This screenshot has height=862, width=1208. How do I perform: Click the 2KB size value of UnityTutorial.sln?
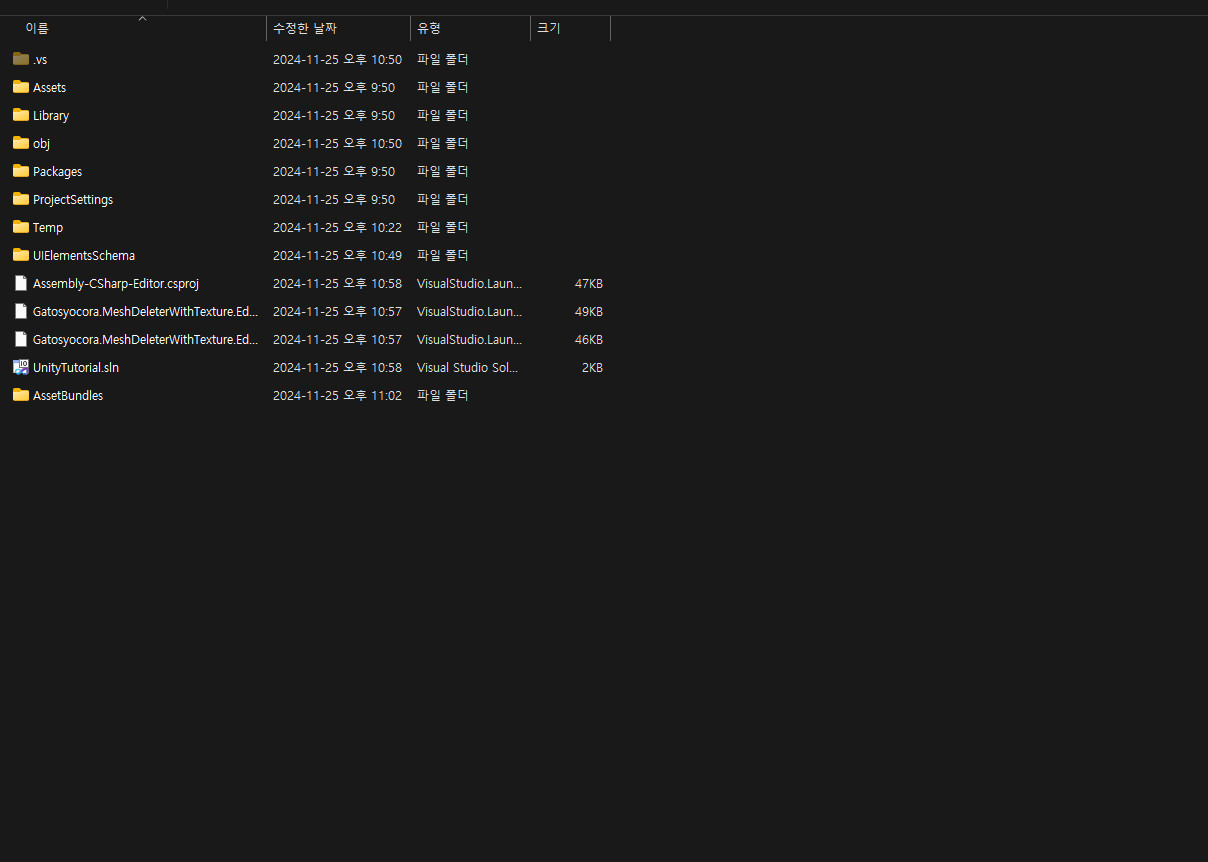coord(592,368)
